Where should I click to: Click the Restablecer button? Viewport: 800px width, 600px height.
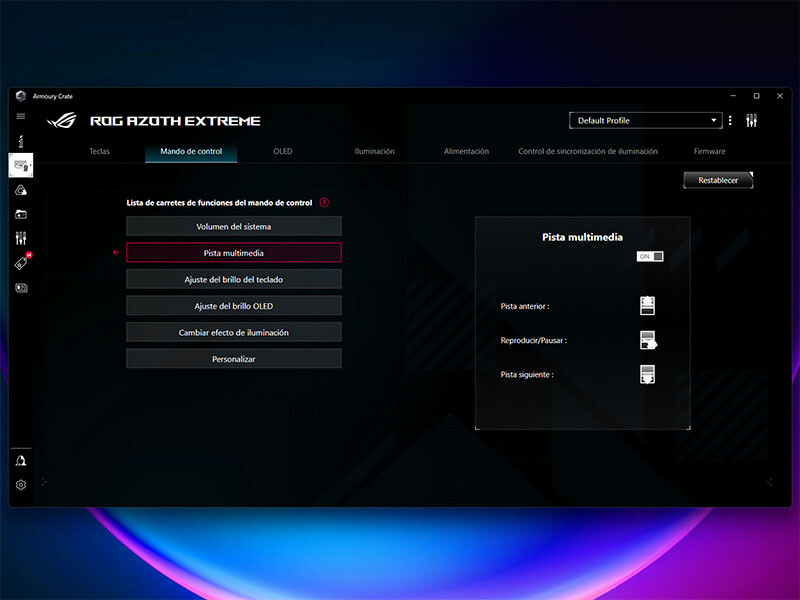718,180
